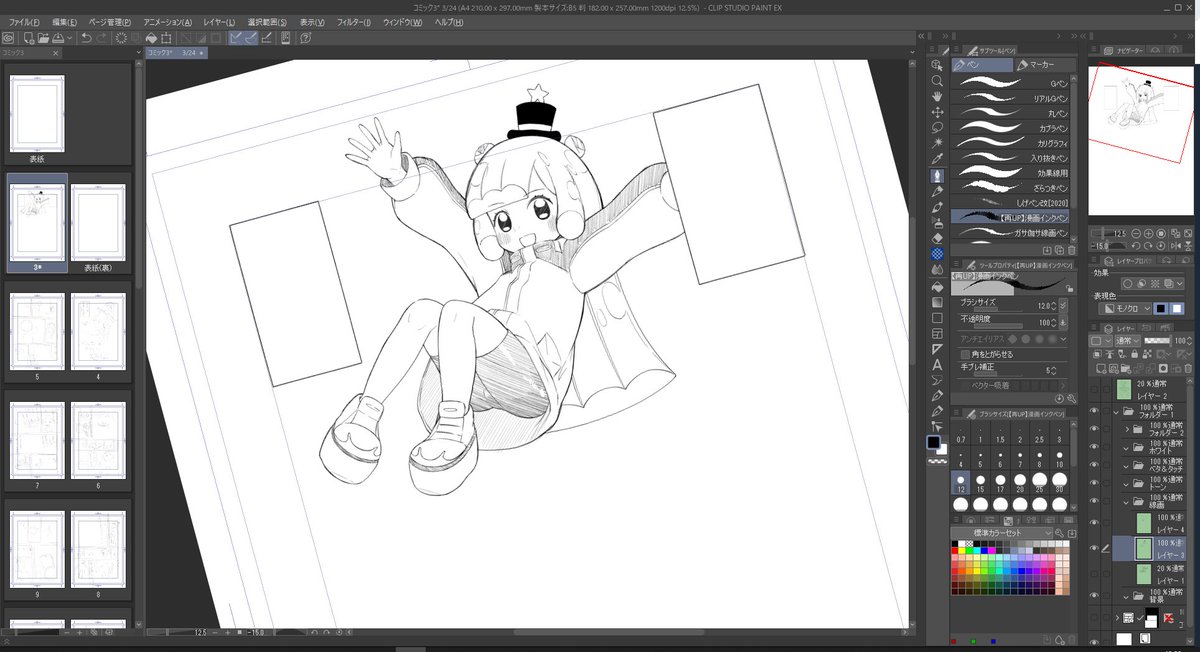Toggle visibility of フォルダー 1 folder
This screenshot has height=652, width=1200.
coord(1093,411)
